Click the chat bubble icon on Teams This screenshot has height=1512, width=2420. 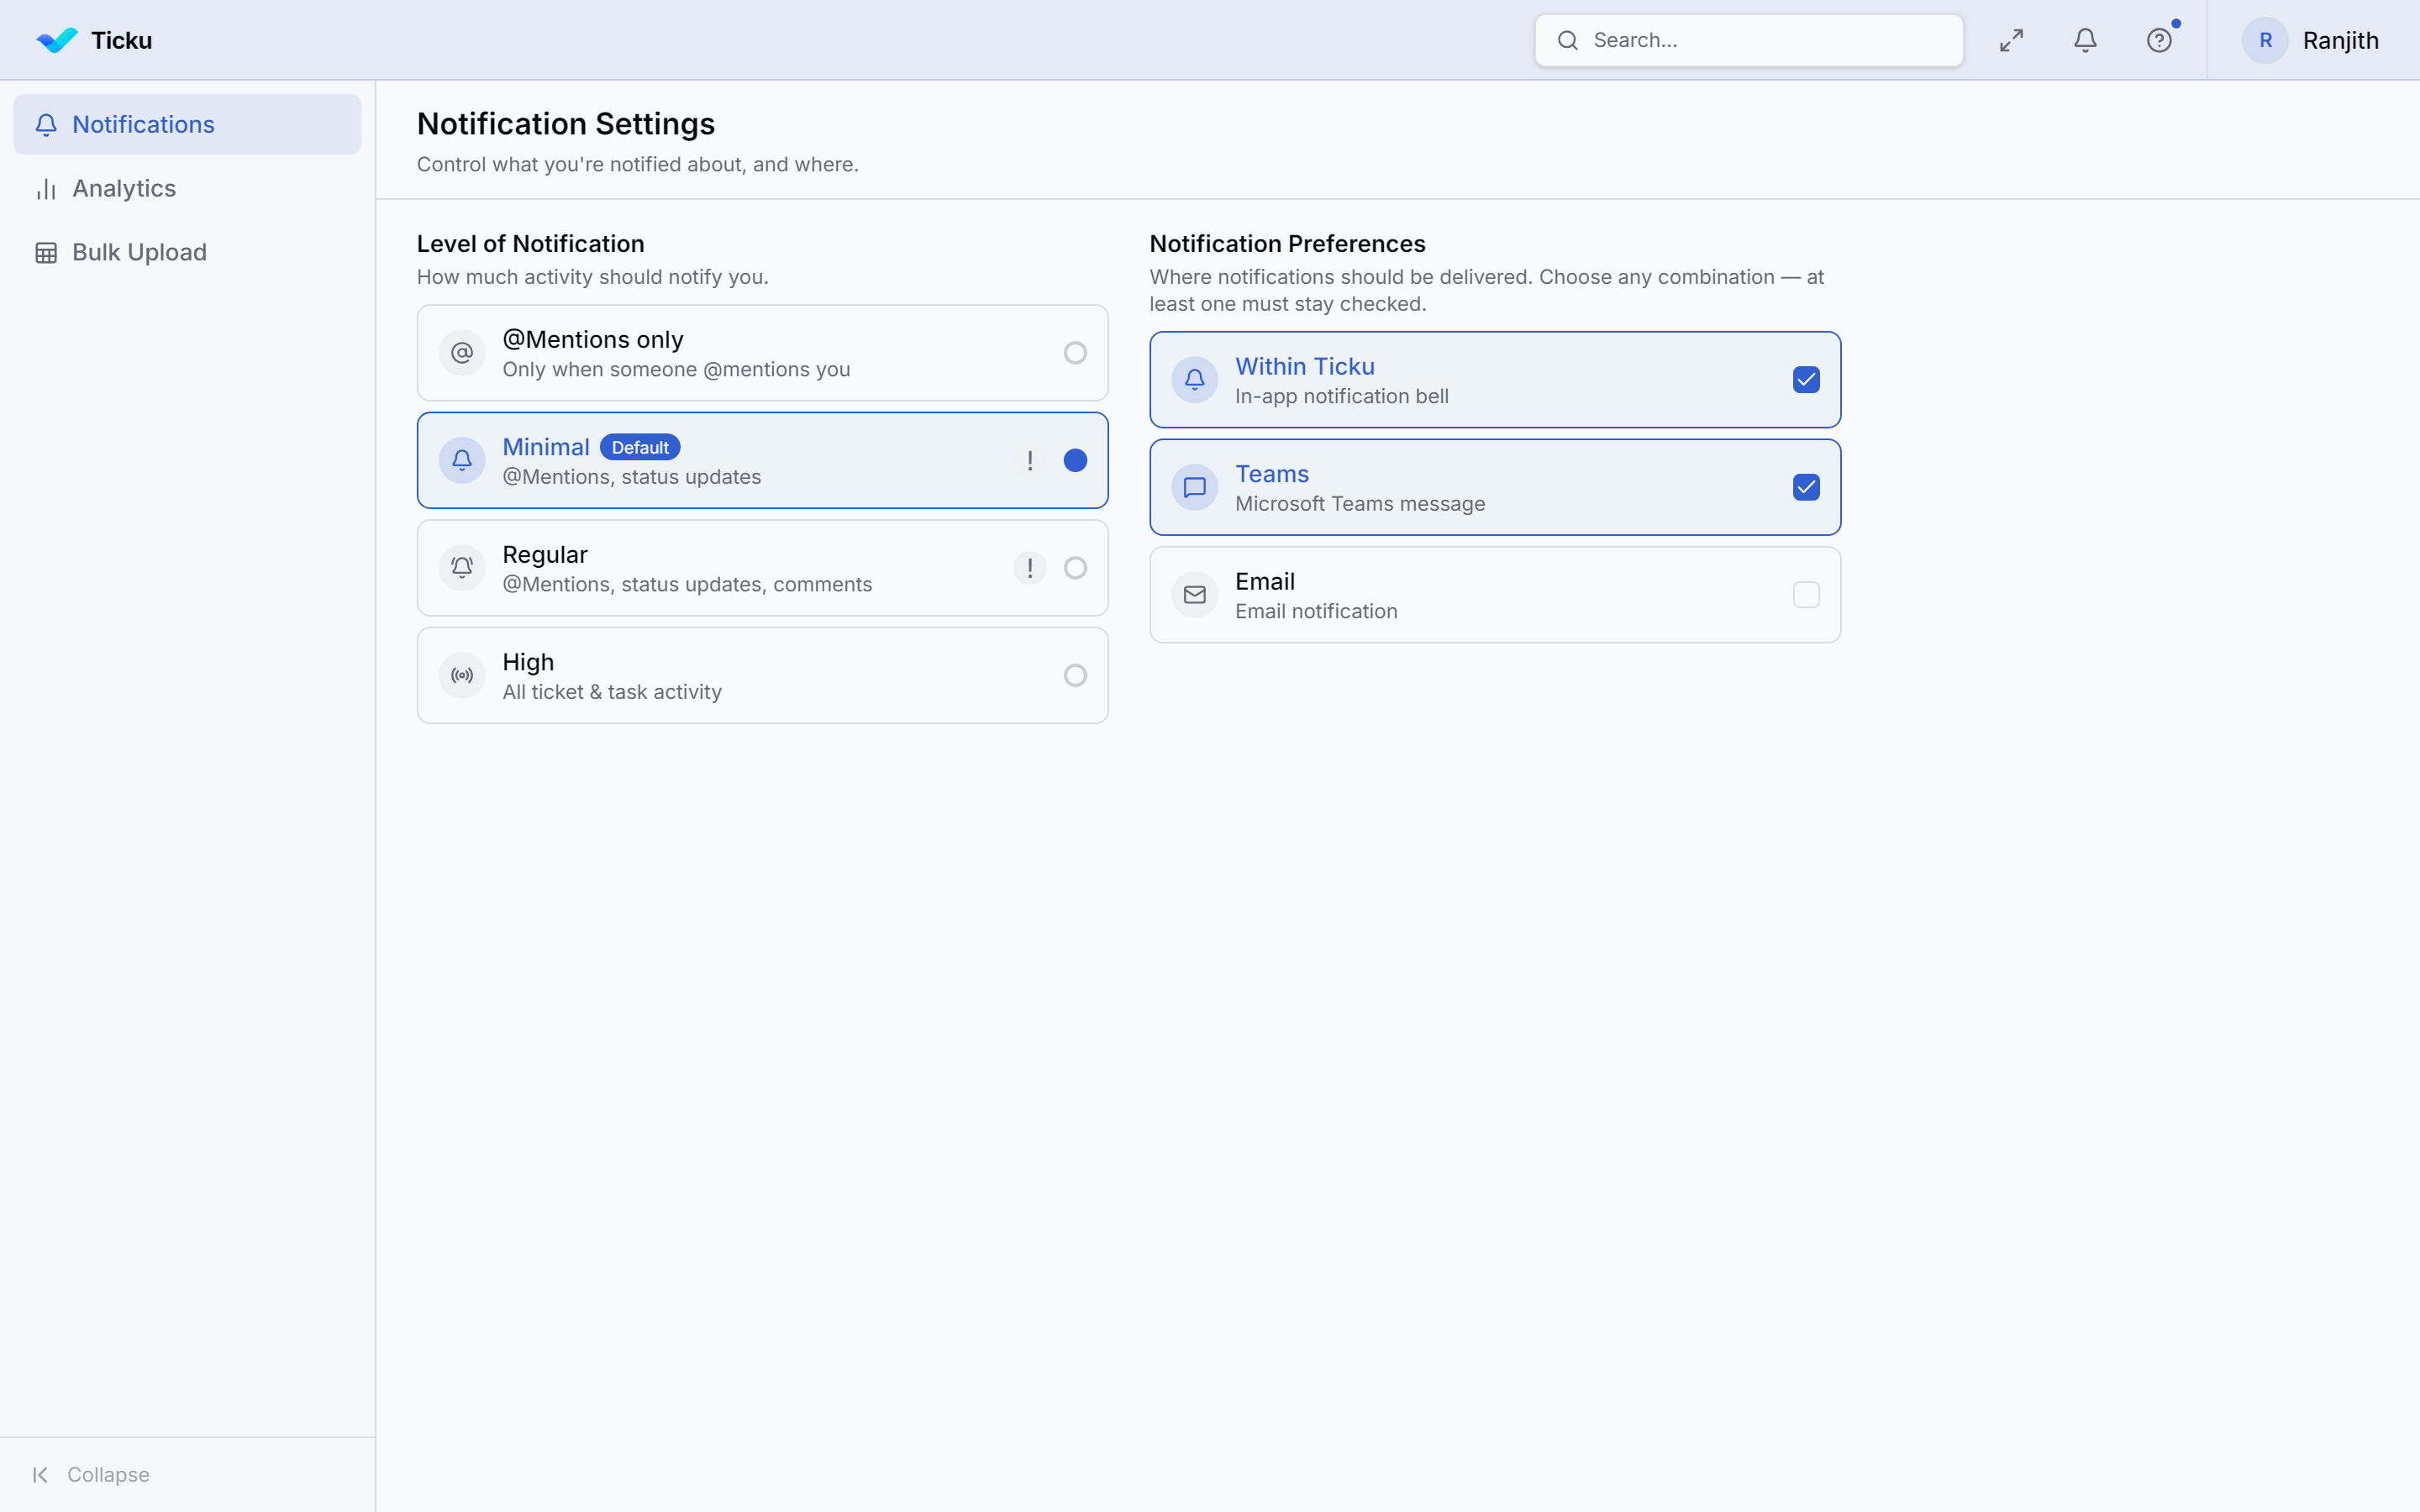[1195, 487]
